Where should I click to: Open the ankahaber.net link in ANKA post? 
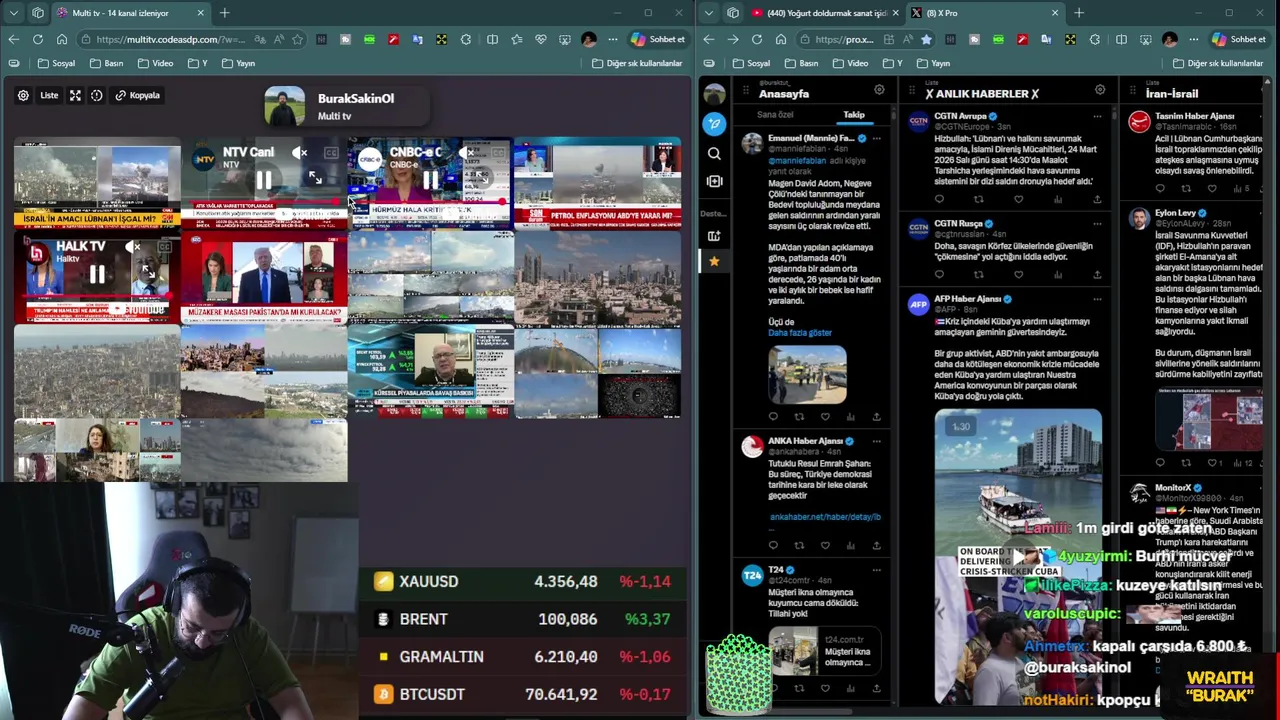pyautogui.click(x=825, y=517)
